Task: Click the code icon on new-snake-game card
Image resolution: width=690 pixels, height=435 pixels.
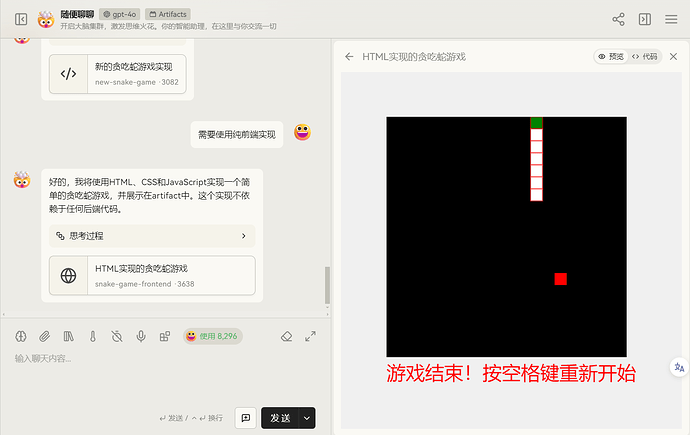Action: [68, 74]
